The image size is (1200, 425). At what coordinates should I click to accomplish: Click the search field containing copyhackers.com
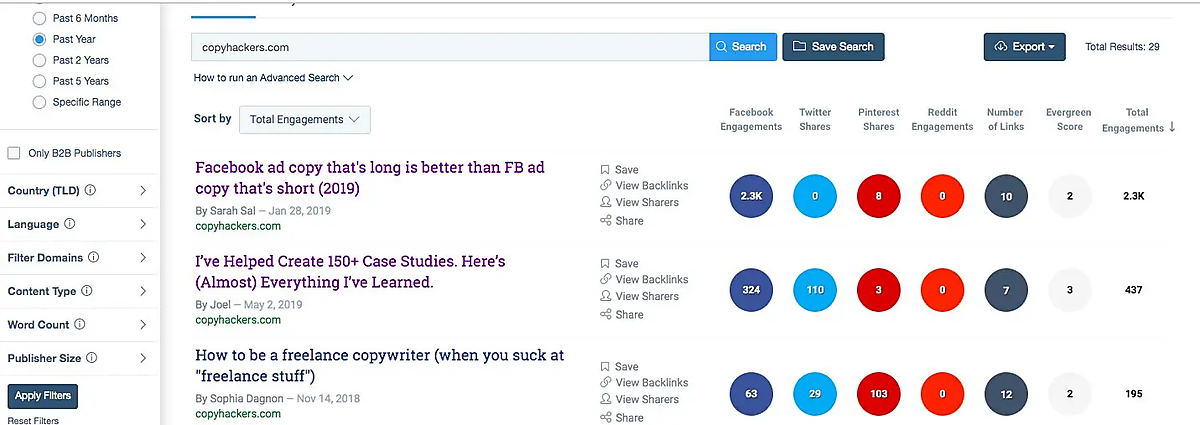click(x=450, y=47)
